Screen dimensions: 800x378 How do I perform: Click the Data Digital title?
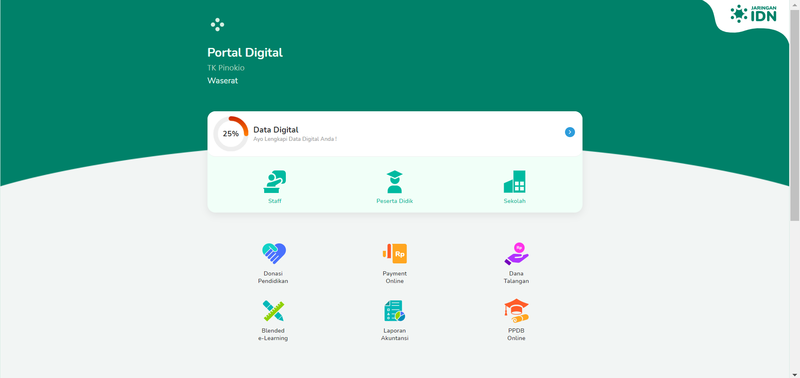[276, 130]
